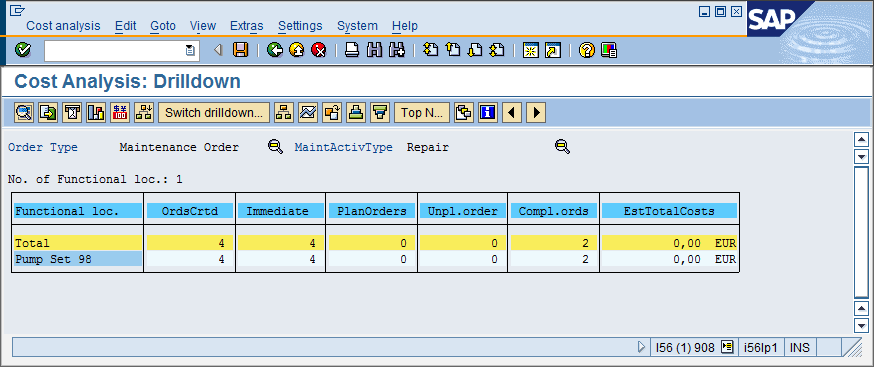The image size is (874, 367).
Task: Click the bottom scroll-down arrow of the scrollbar
Action: click(861, 326)
